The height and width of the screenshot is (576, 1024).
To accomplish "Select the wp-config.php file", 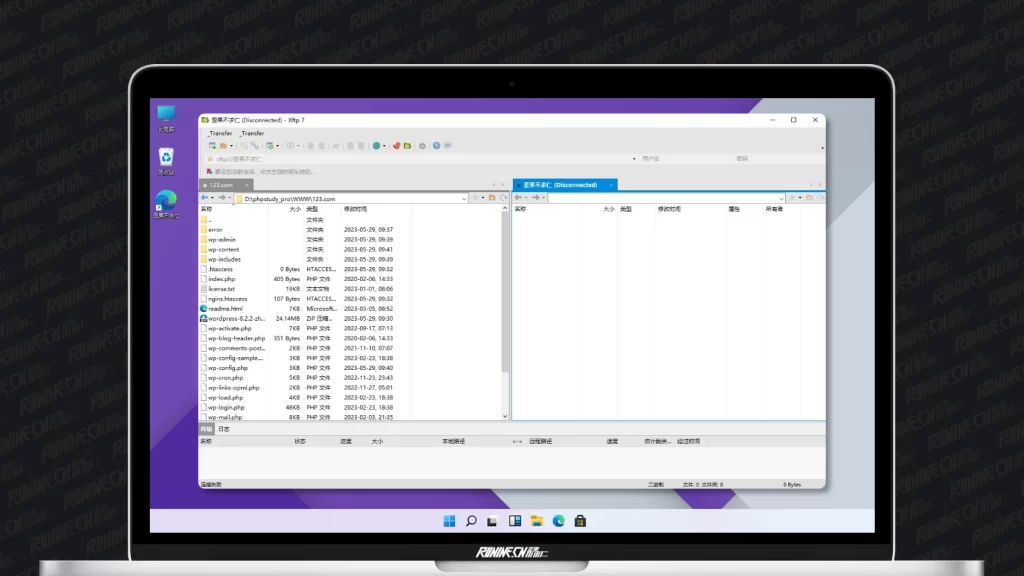I will click(227, 368).
